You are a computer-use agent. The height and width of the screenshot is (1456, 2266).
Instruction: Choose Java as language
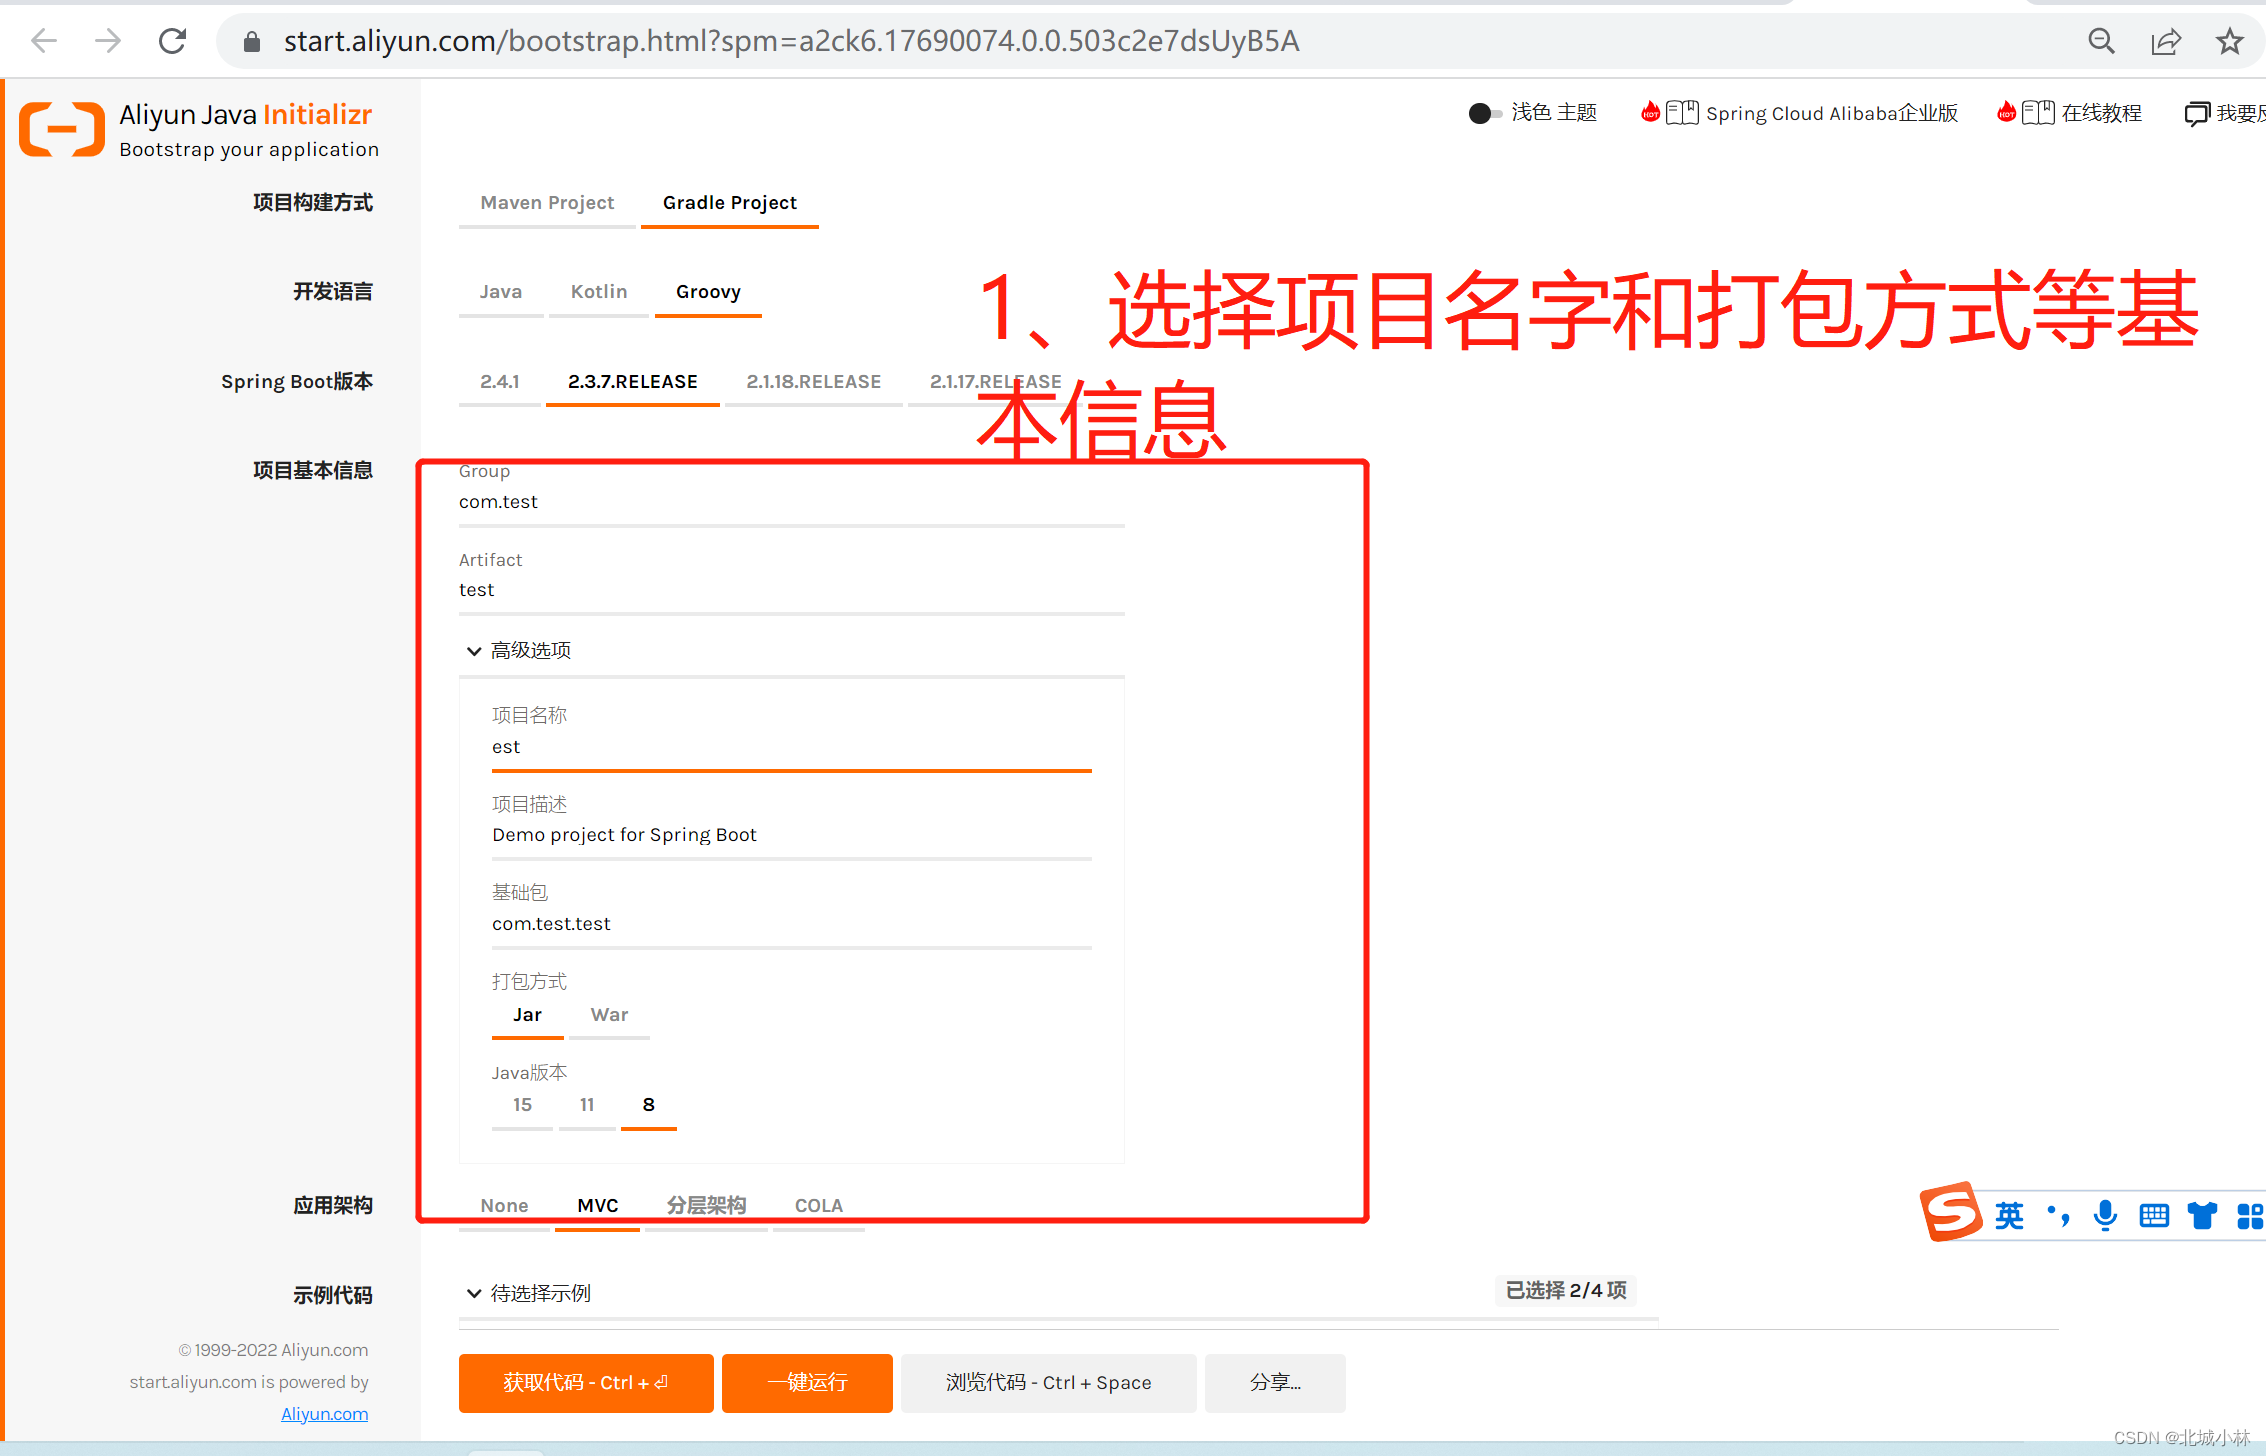click(501, 292)
